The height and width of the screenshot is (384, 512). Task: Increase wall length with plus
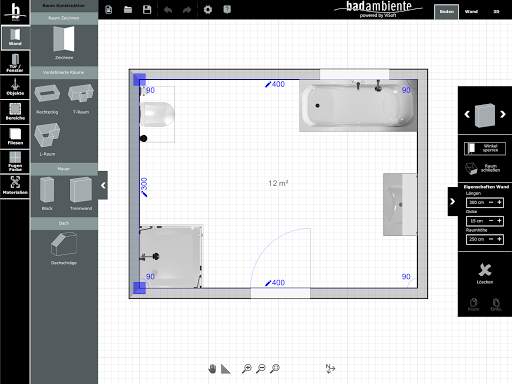(499, 202)
